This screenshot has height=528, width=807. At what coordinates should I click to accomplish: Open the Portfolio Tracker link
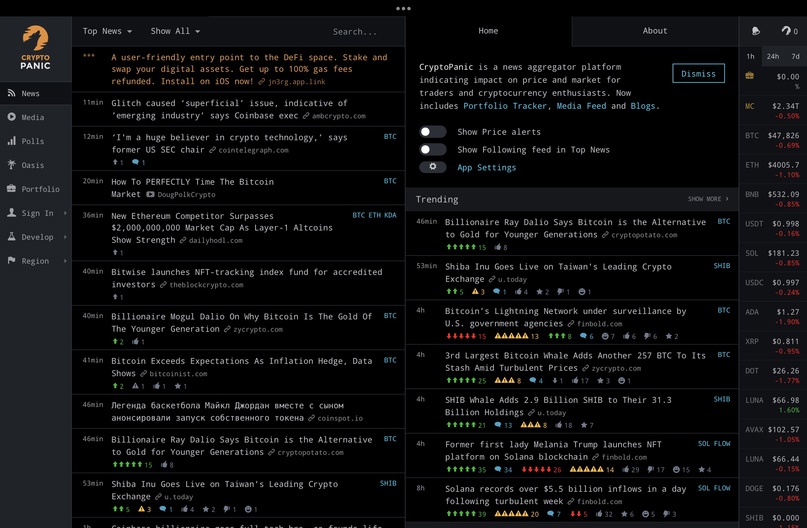tap(505, 105)
